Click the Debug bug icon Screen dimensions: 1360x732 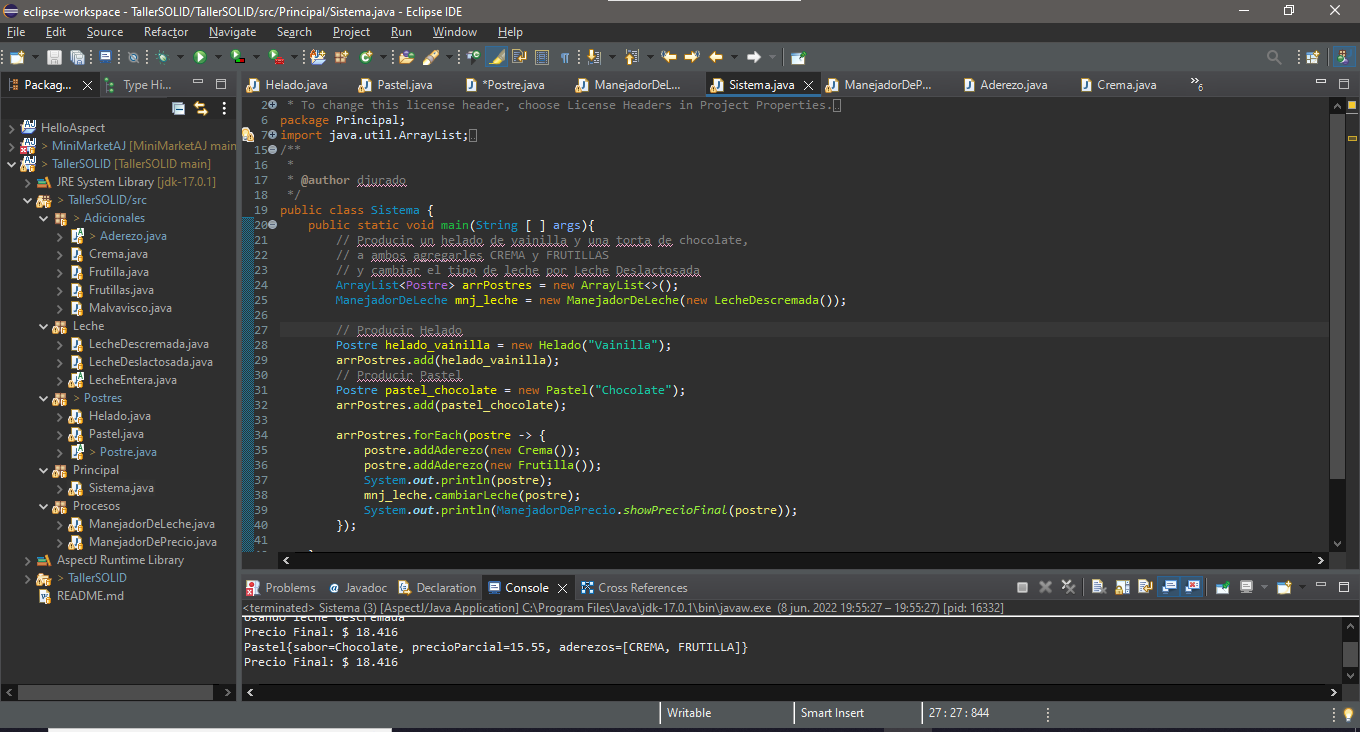click(x=163, y=57)
